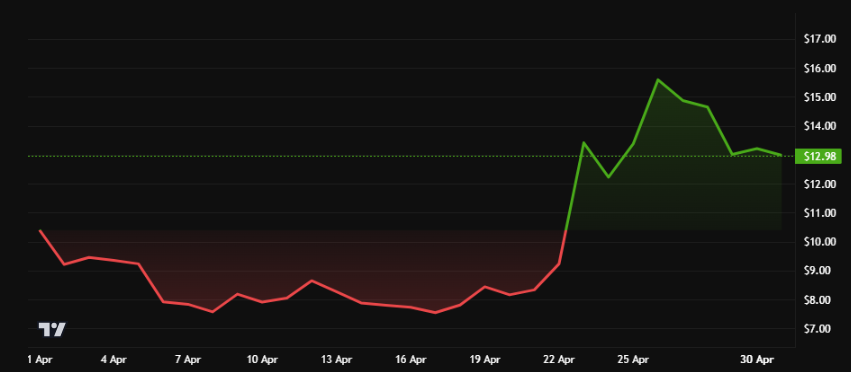Select the 16 Apr date label
Image resolution: width=851 pixels, height=372 pixels.
411,360
